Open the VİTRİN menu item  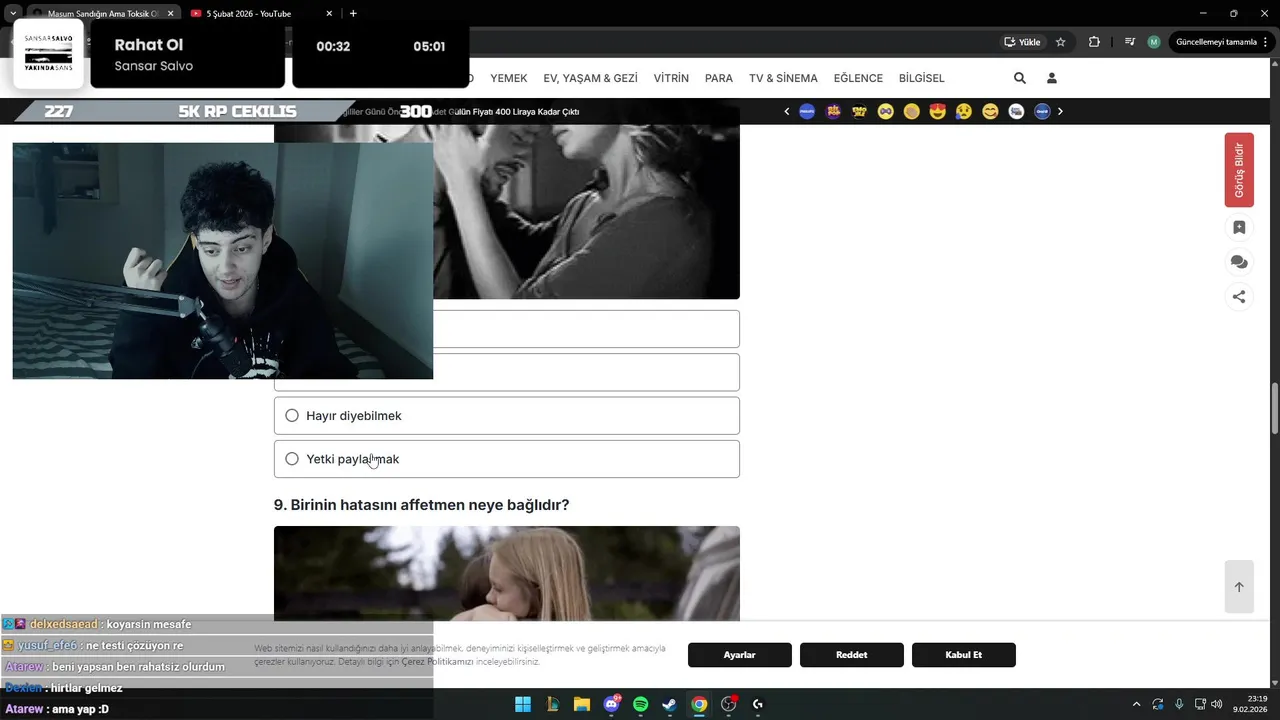[671, 78]
